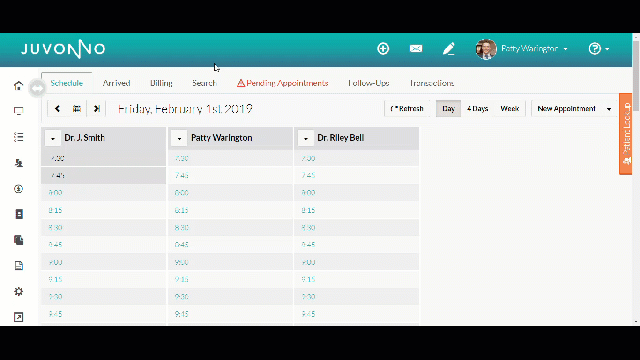Open the patients people icon in sidebar
This screenshot has height=360, width=640.
click(x=18, y=163)
